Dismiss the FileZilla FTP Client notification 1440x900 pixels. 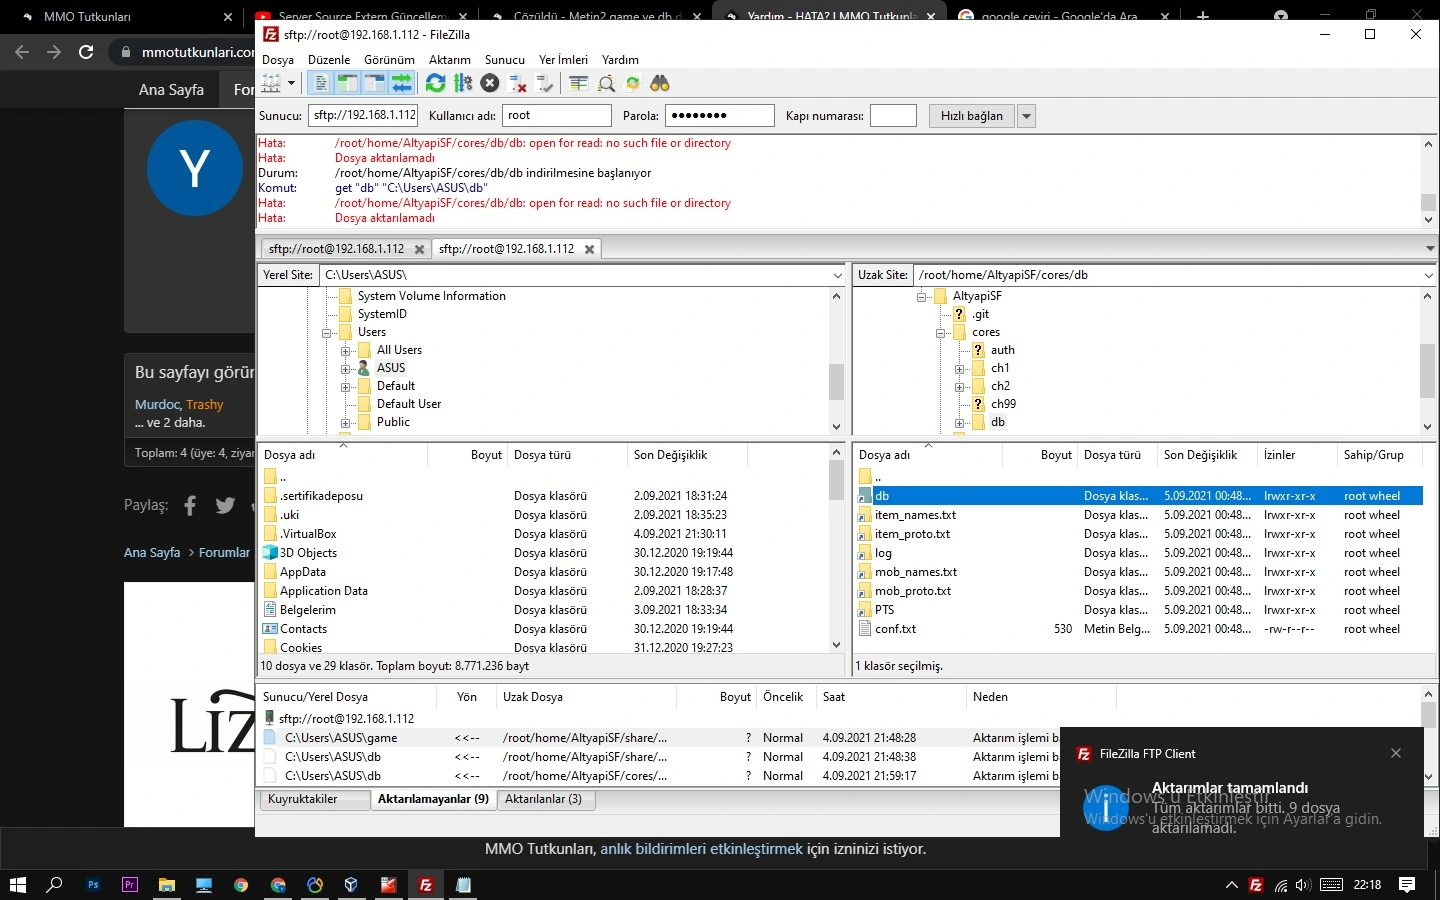[1396, 753]
